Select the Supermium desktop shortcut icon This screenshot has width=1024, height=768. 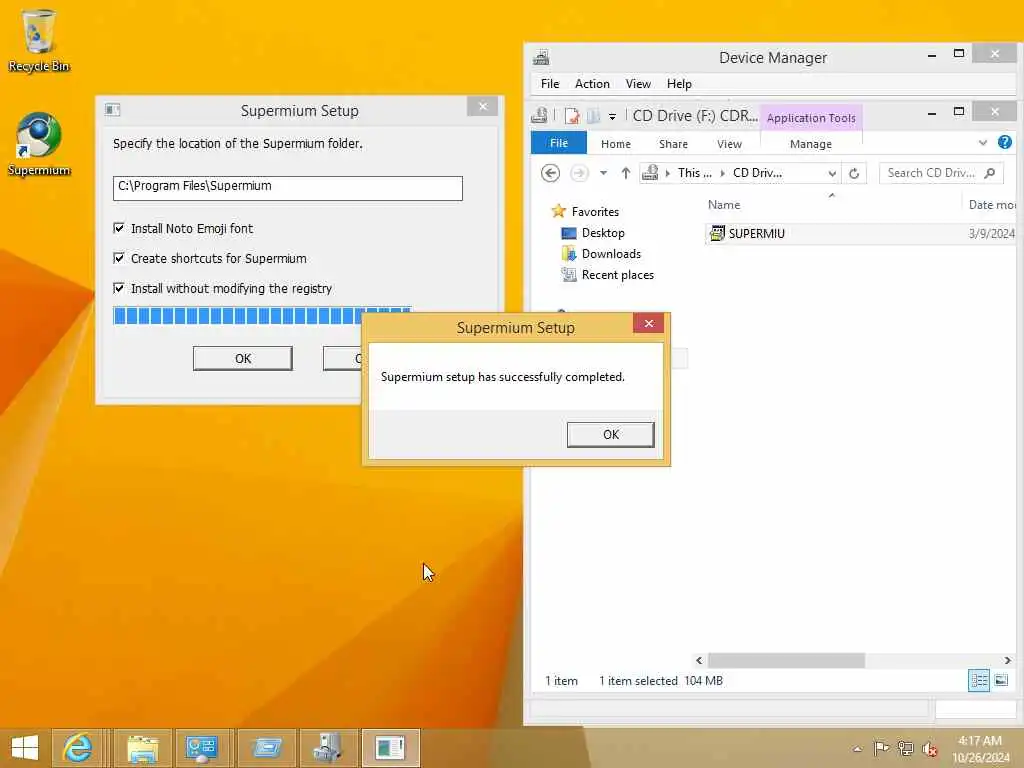(x=39, y=144)
